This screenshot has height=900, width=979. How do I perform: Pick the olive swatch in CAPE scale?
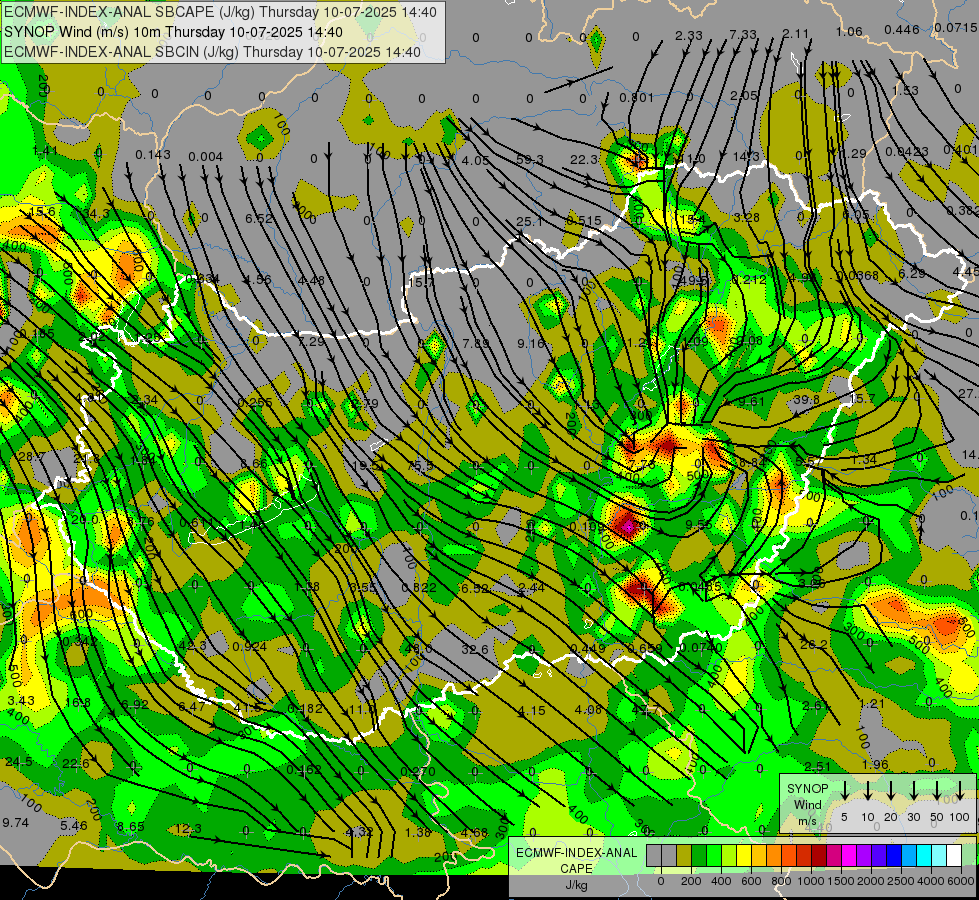pyautogui.click(x=684, y=855)
